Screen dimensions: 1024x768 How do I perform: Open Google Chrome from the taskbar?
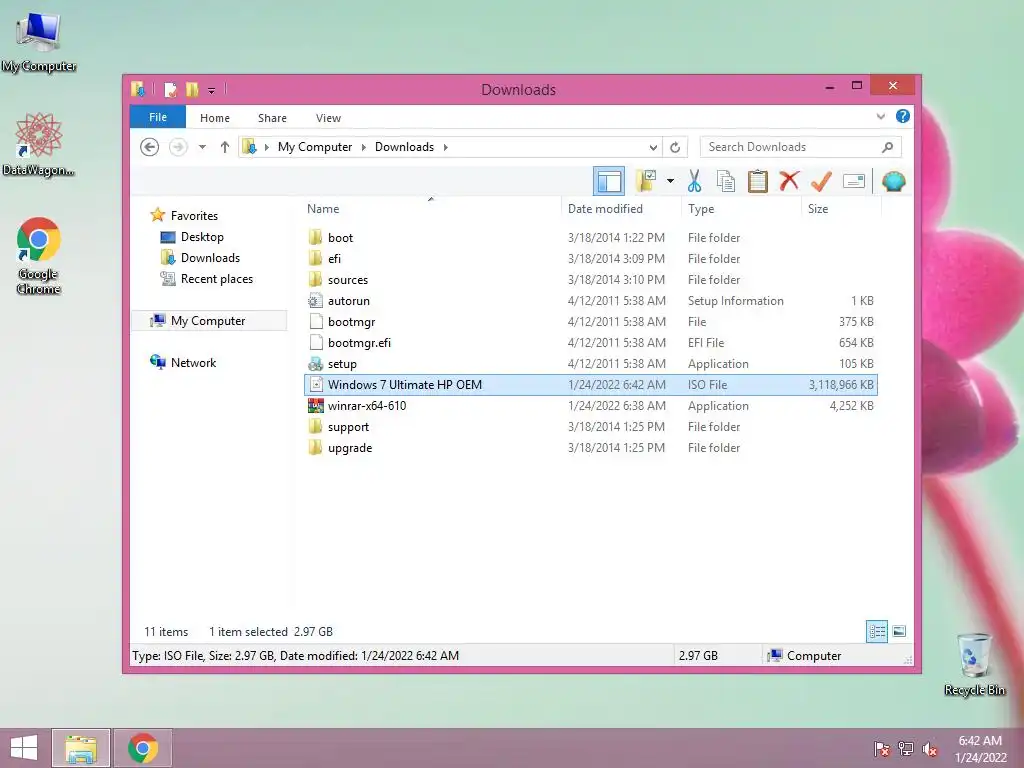pyautogui.click(x=143, y=748)
